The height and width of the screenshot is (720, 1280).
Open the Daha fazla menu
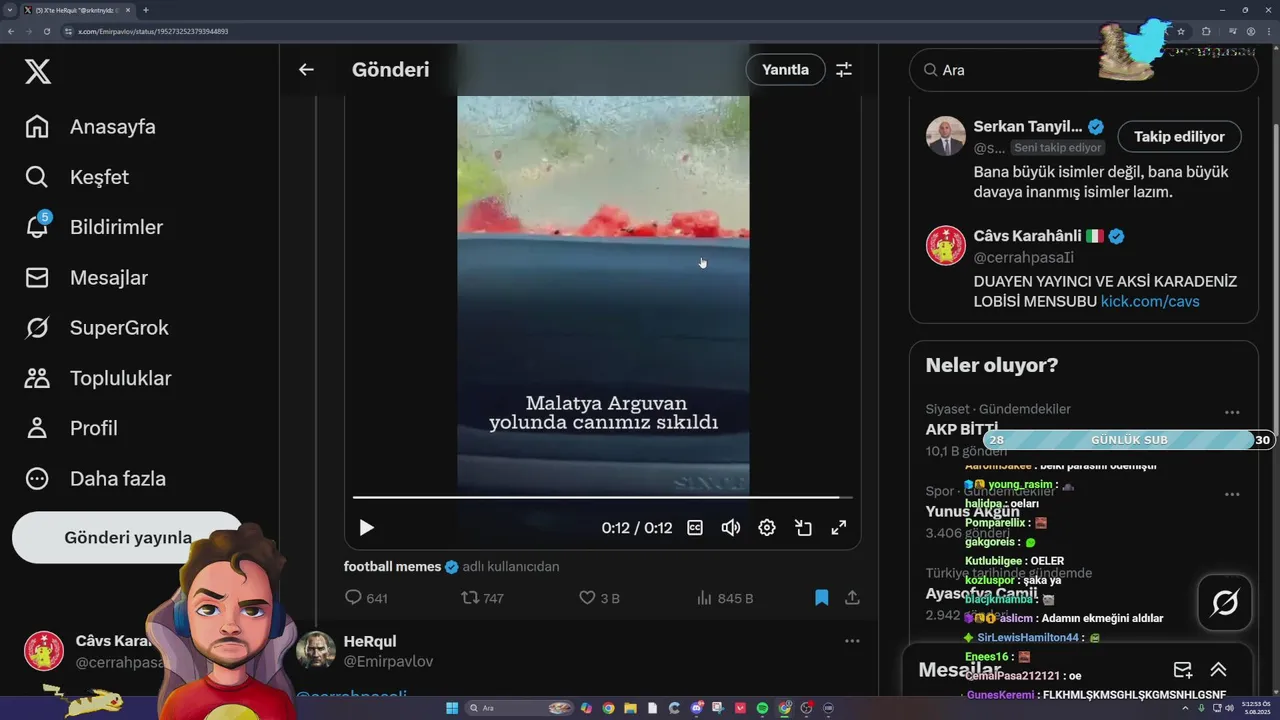pos(95,479)
